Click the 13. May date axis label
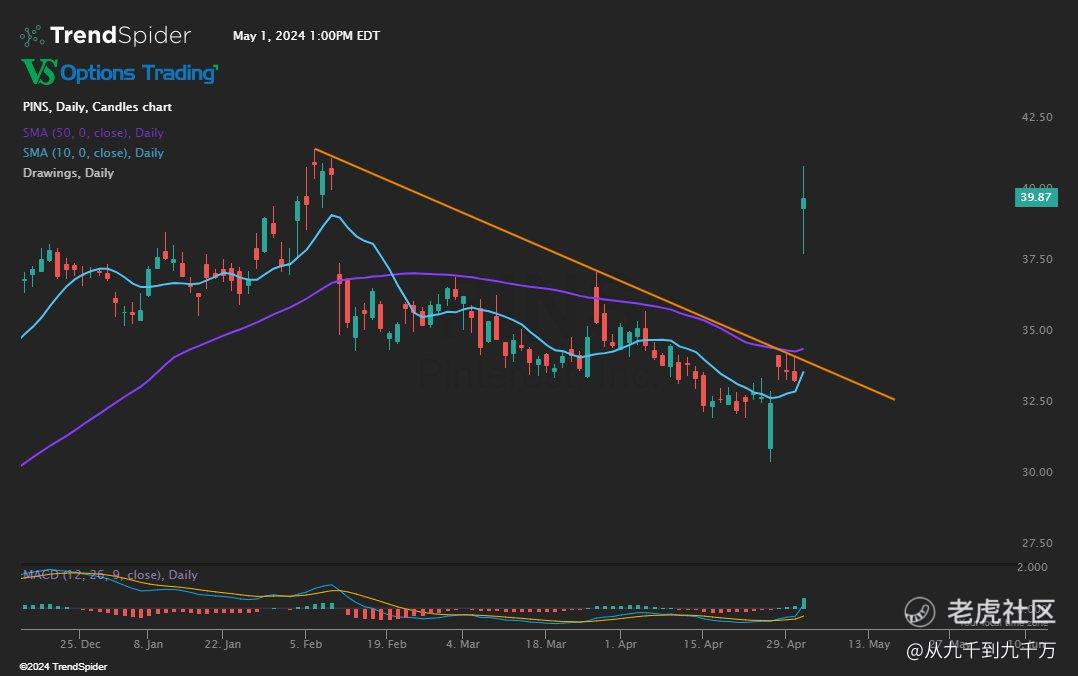 click(869, 644)
